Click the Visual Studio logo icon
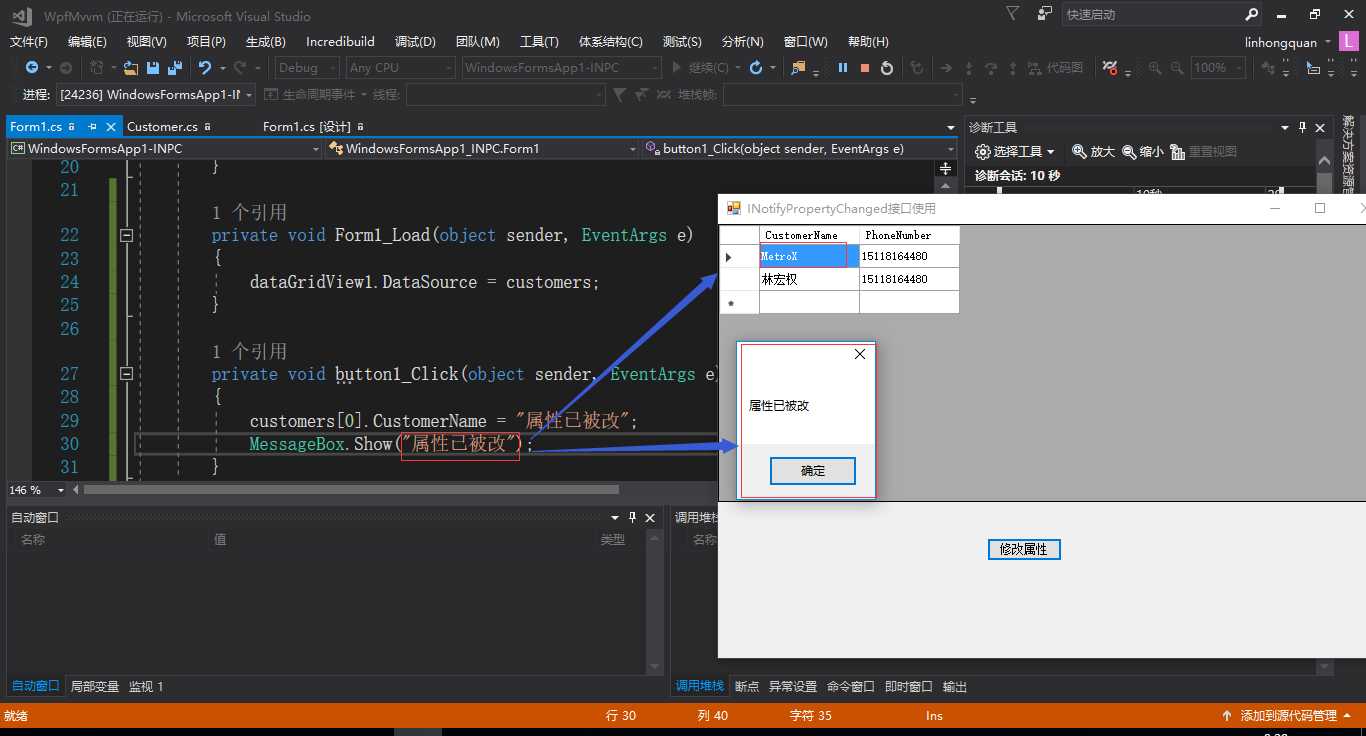This screenshot has width=1366, height=736. pyautogui.click(x=22, y=15)
